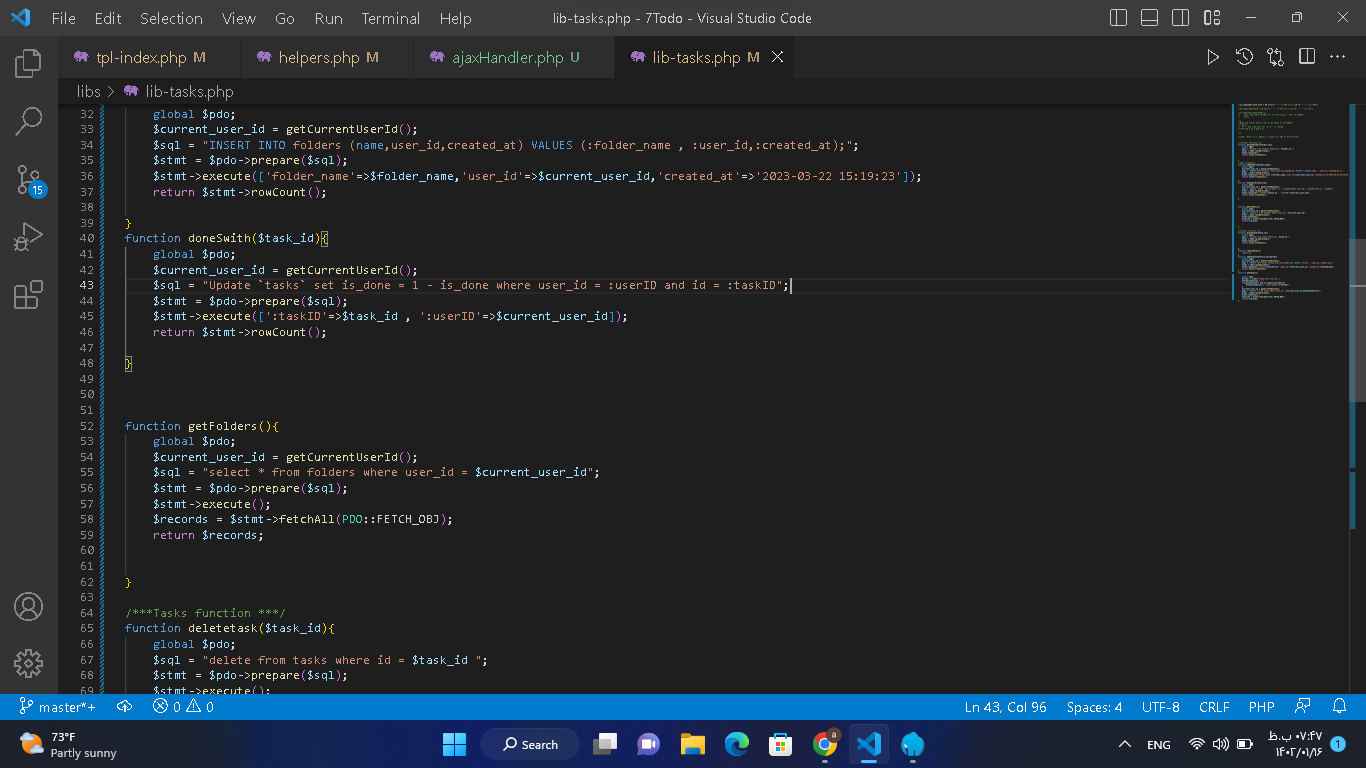The height and width of the screenshot is (768, 1366).
Task: Open the Windows Start button
Action: coord(454,744)
